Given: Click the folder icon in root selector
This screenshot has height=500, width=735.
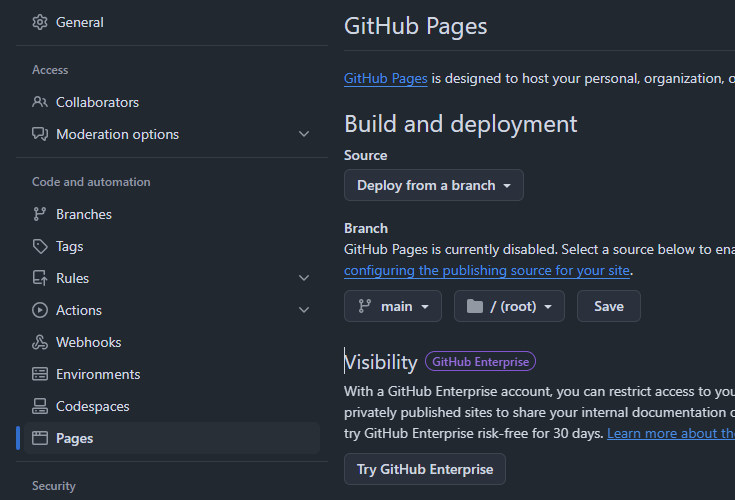Looking at the screenshot, I should pos(475,306).
